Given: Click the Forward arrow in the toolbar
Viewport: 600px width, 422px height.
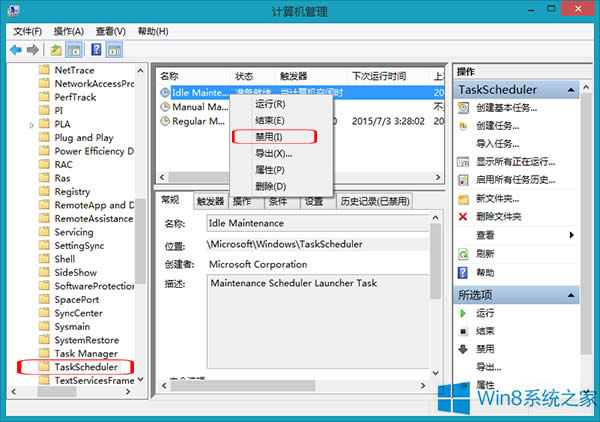Looking at the screenshot, I should pos(34,49).
